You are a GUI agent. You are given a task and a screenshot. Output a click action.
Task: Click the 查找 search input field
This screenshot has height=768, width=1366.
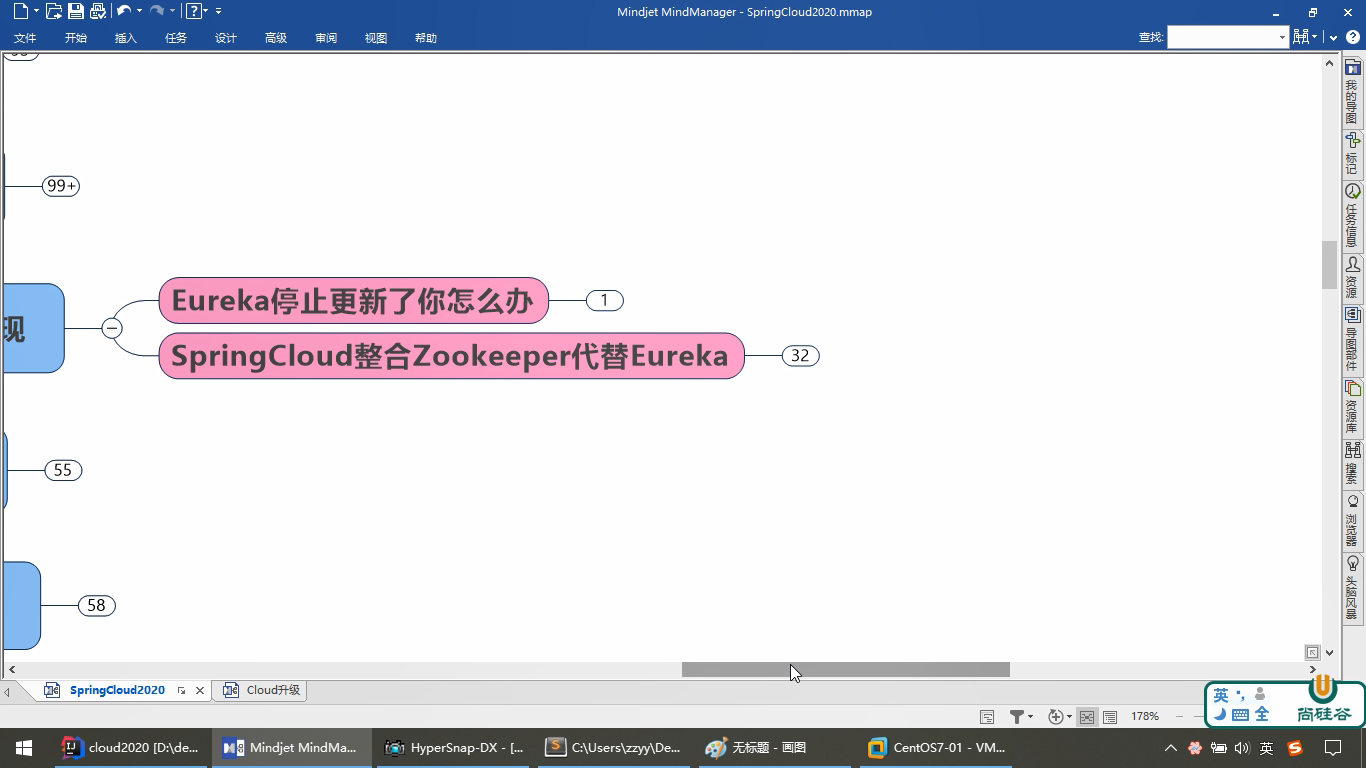pyautogui.click(x=1222, y=37)
